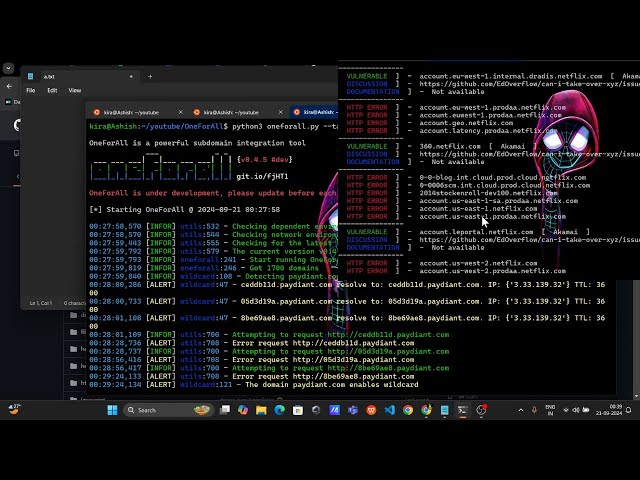Open the ENG IN language switcher
640x480 pixels.
(550, 410)
